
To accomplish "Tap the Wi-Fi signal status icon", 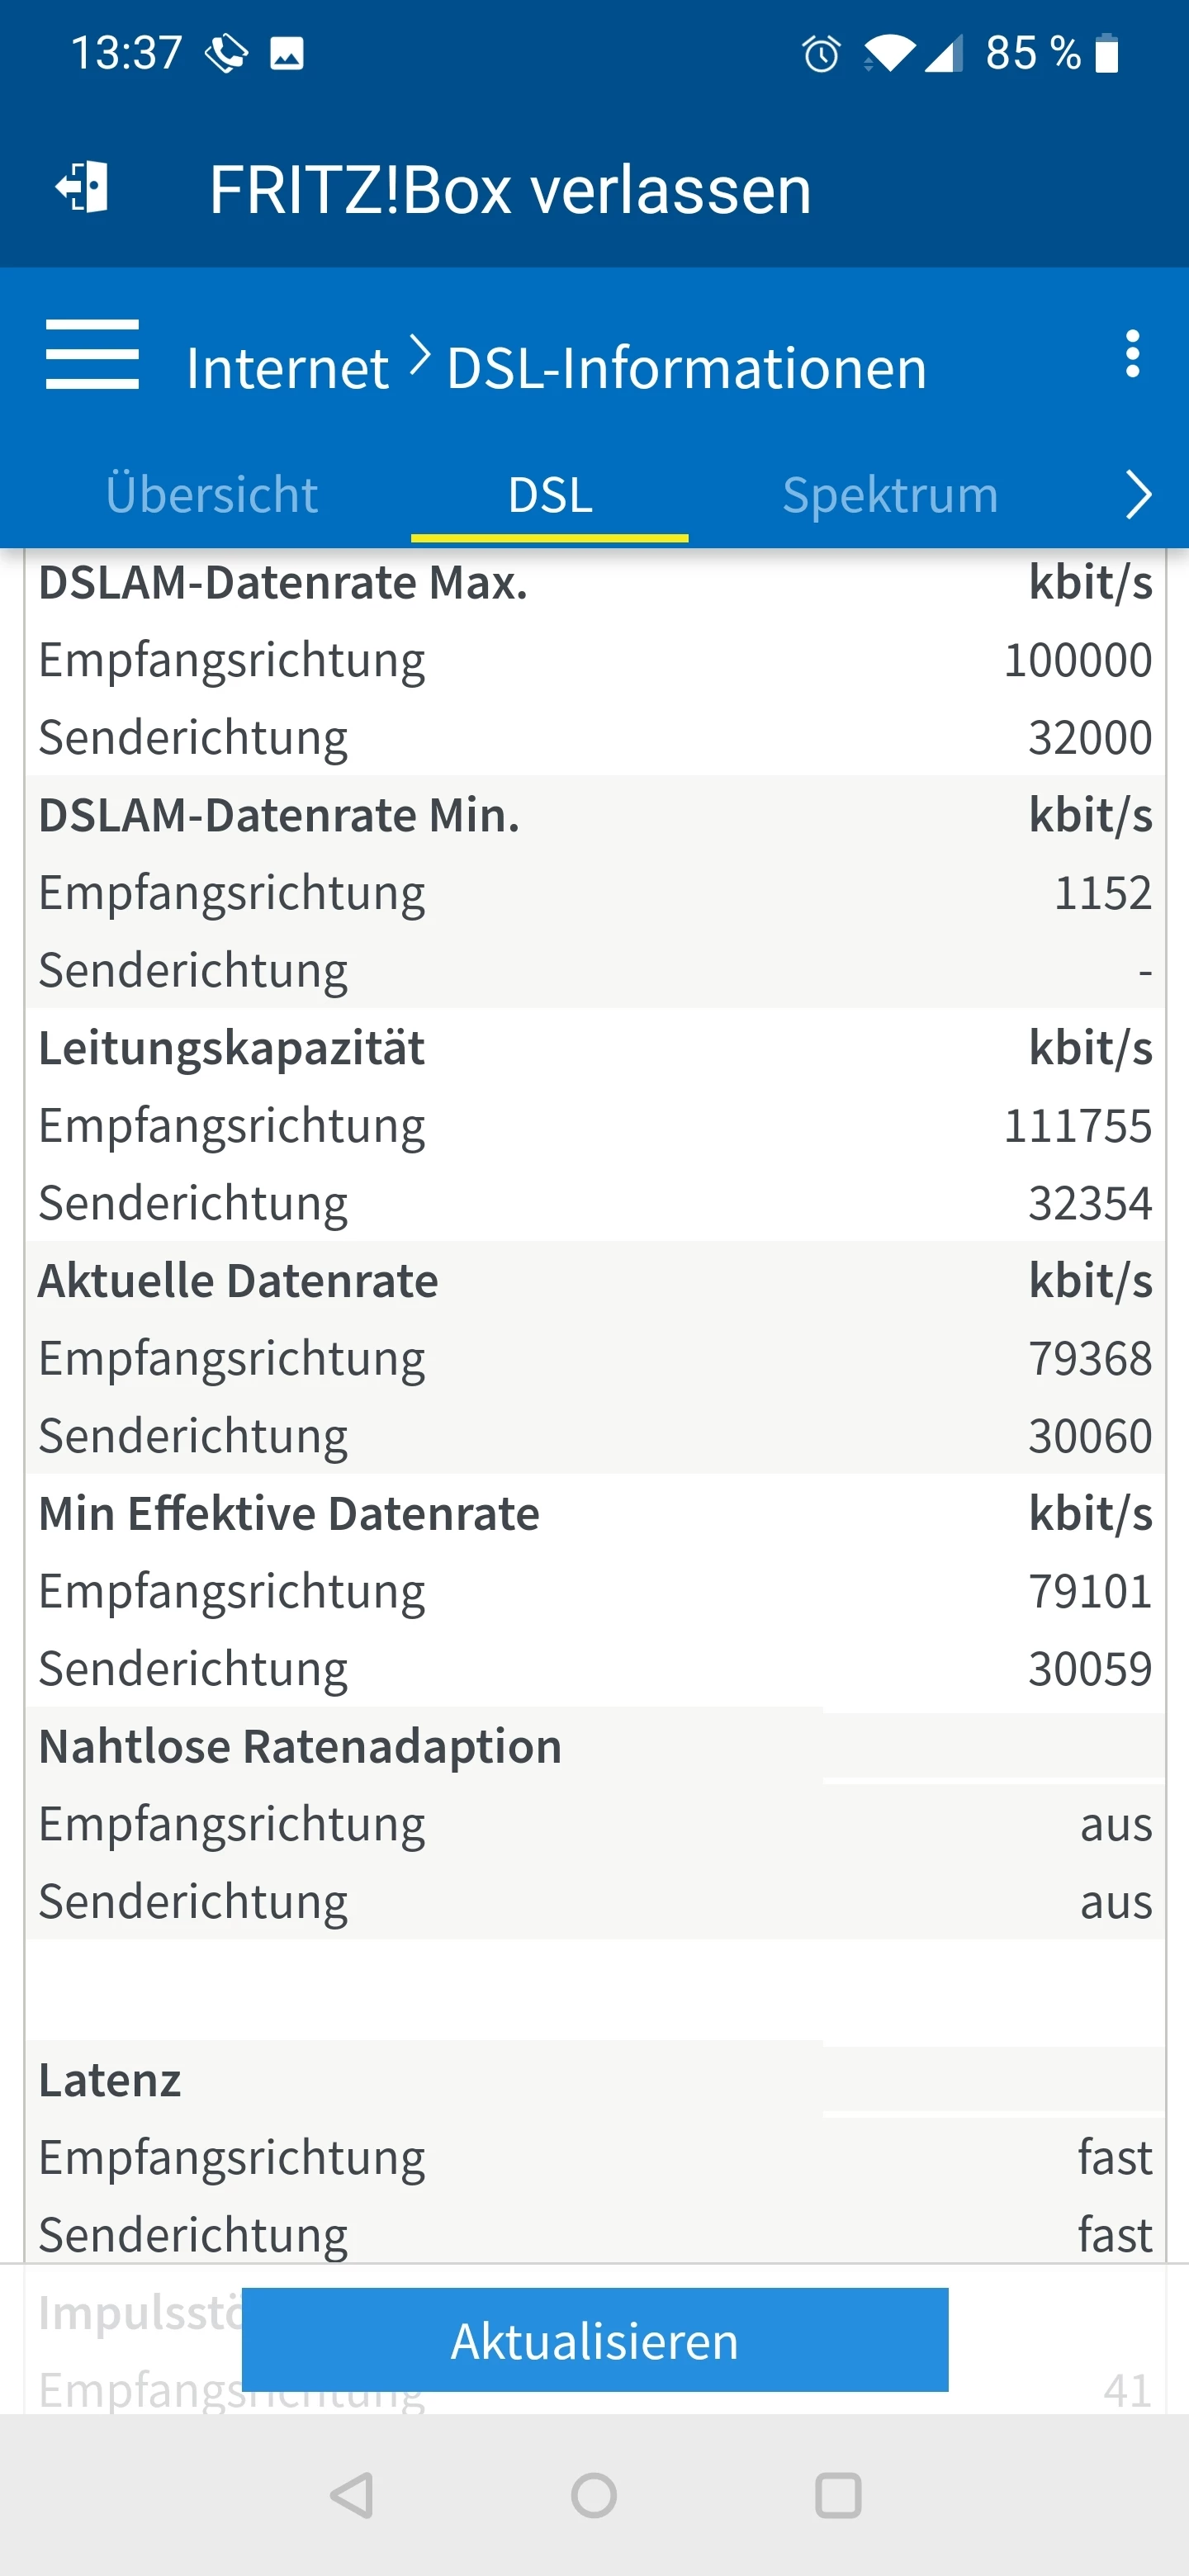I will (888, 54).
